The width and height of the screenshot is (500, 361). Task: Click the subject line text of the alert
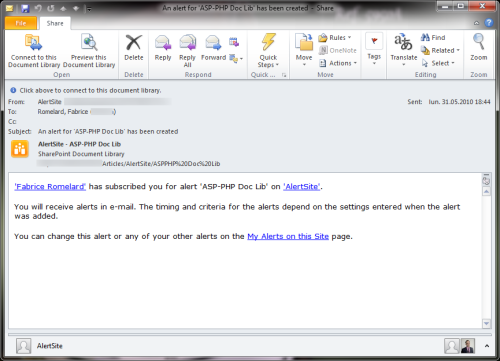(108, 131)
